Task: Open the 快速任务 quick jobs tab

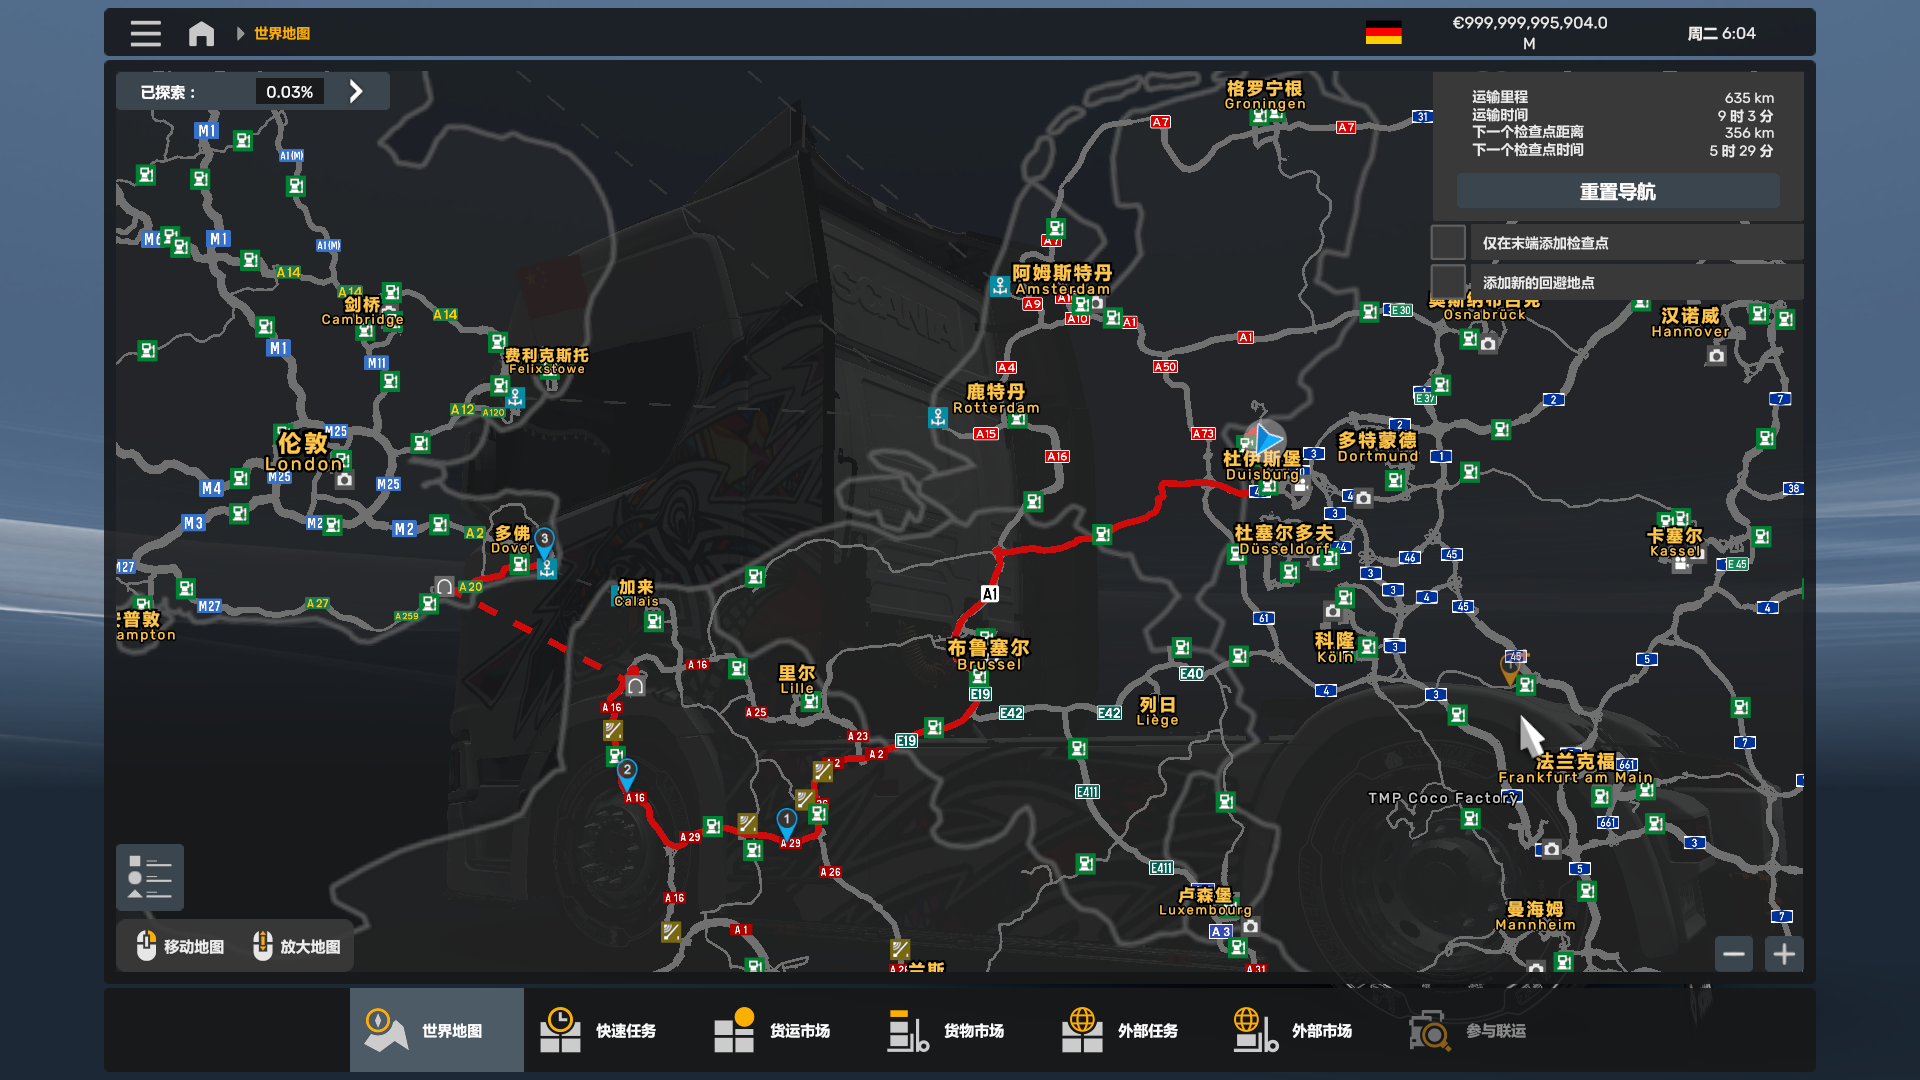Action: (610, 1030)
